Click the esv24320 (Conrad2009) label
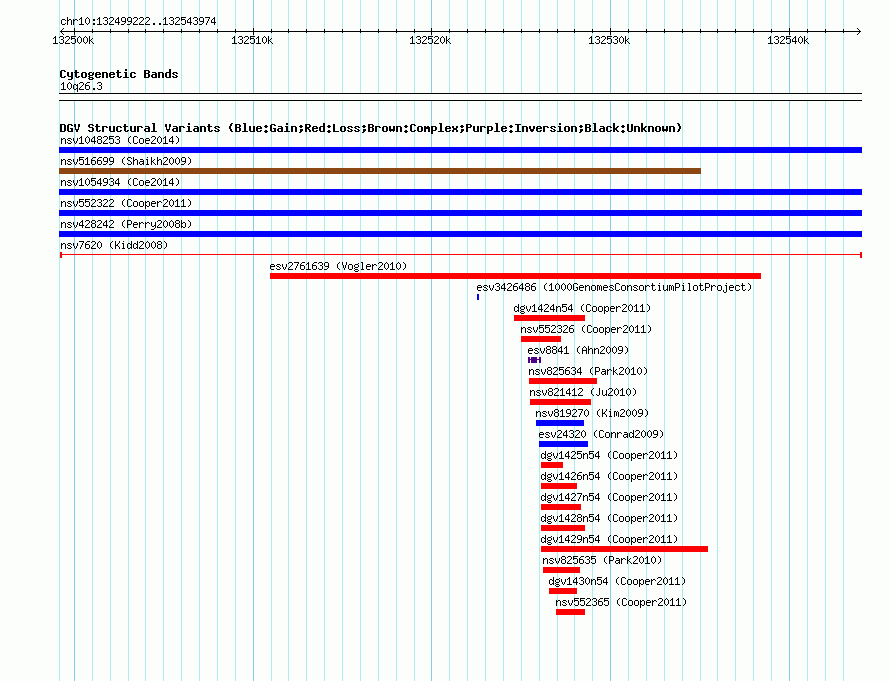890x681 pixels. tap(601, 434)
